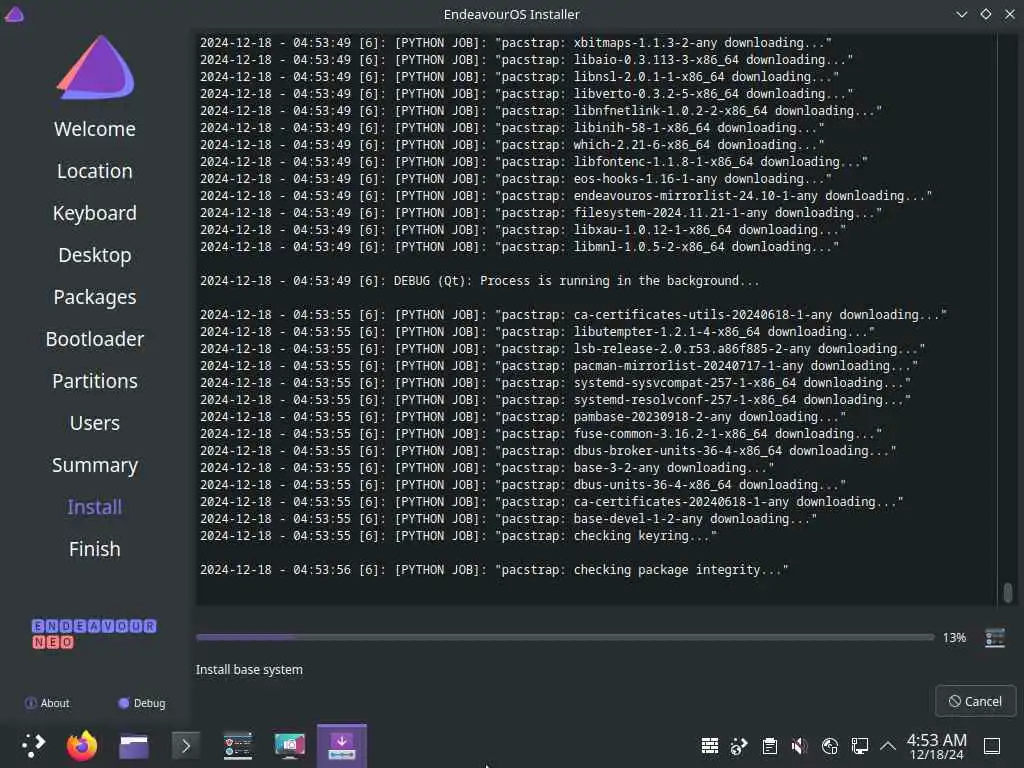Click the muted volume tray icon
Viewport: 1024px width, 768px height.
click(x=799, y=746)
